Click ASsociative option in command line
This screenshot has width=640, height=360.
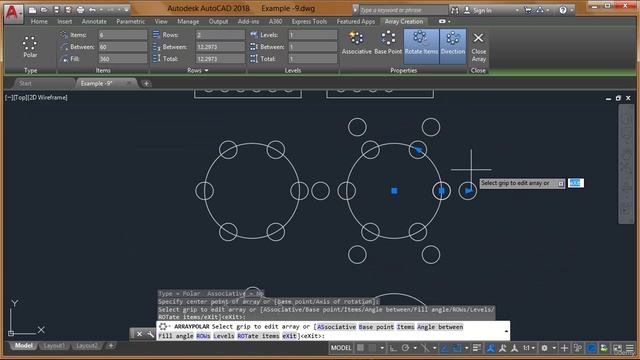coord(336,327)
